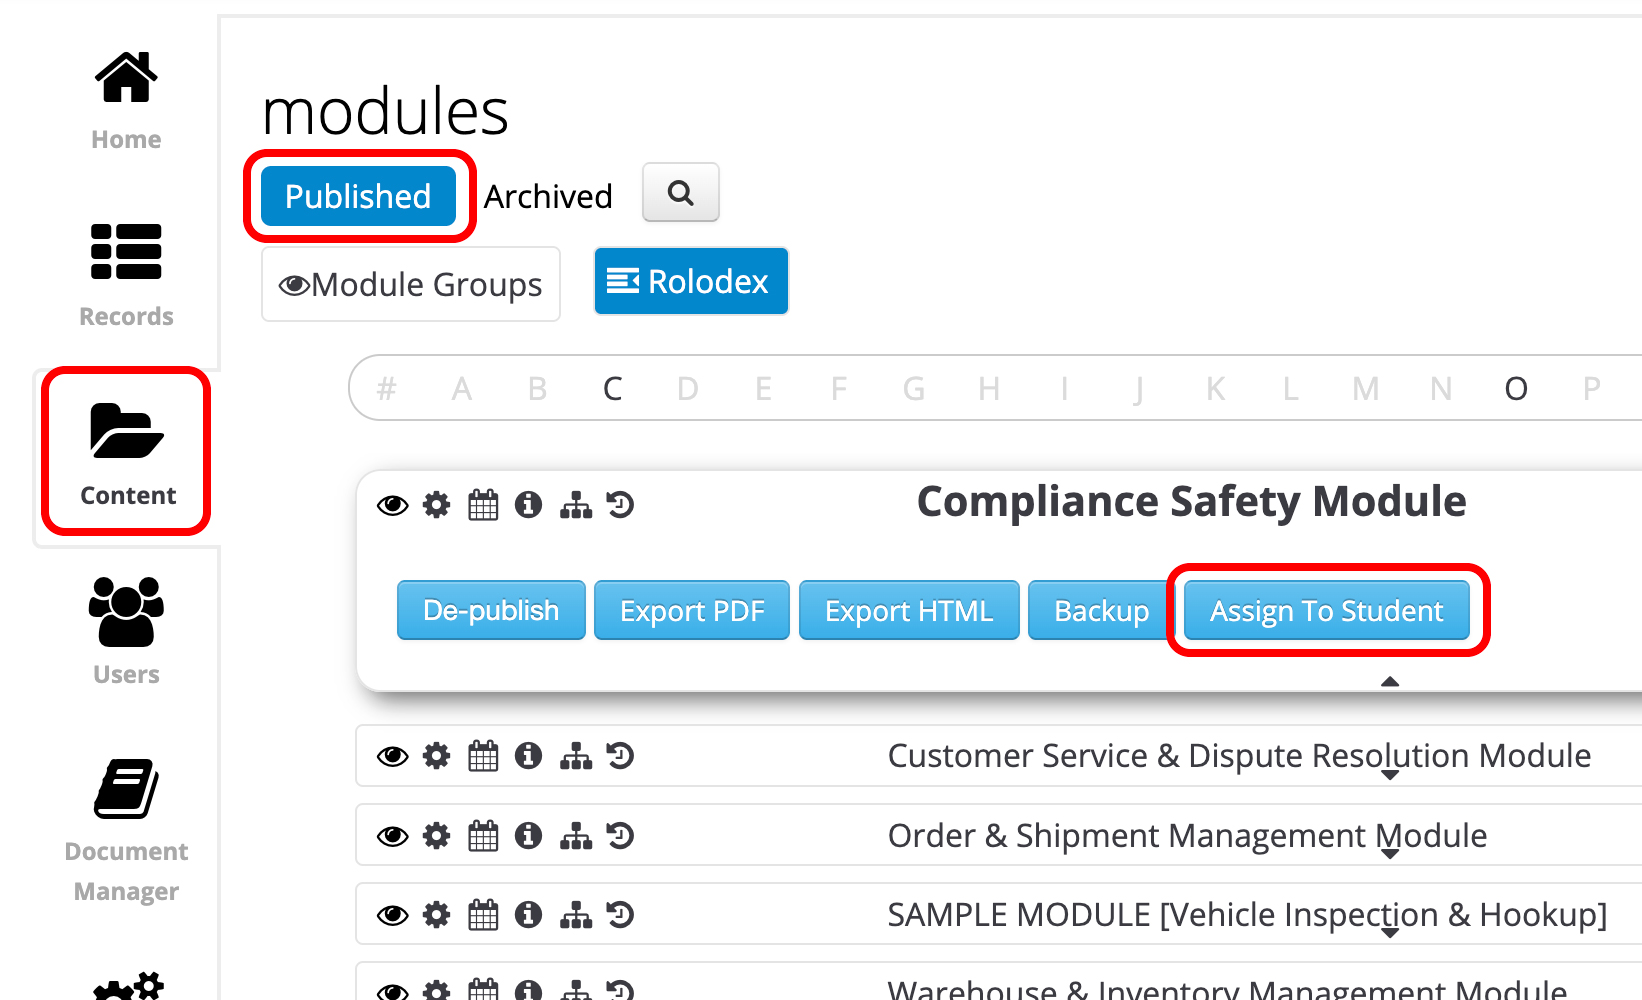1642x1000 pixels.
Task: Open settings gear for Order & Shipment Management Module
Action: 437,835
